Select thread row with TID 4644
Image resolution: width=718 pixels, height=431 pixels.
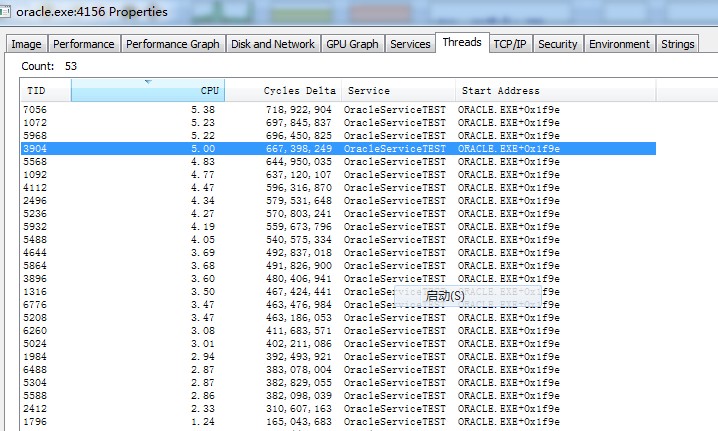338,252
